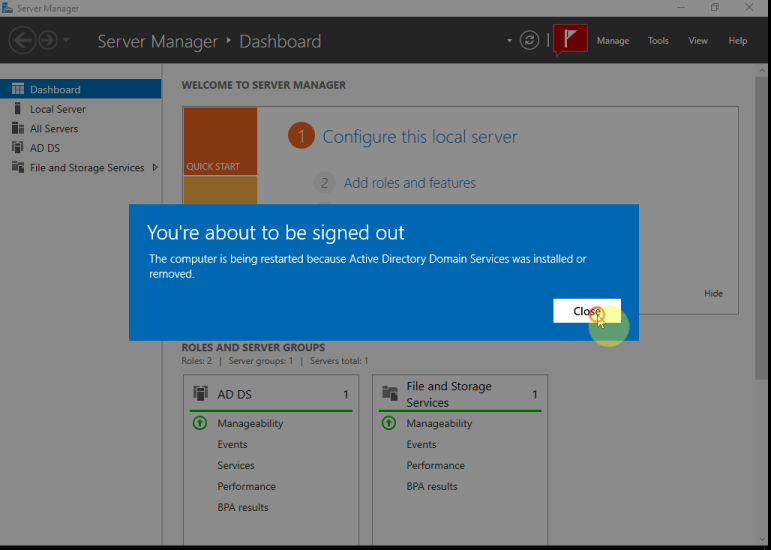
Task: Click Add roles and features link
Action: 410,183
